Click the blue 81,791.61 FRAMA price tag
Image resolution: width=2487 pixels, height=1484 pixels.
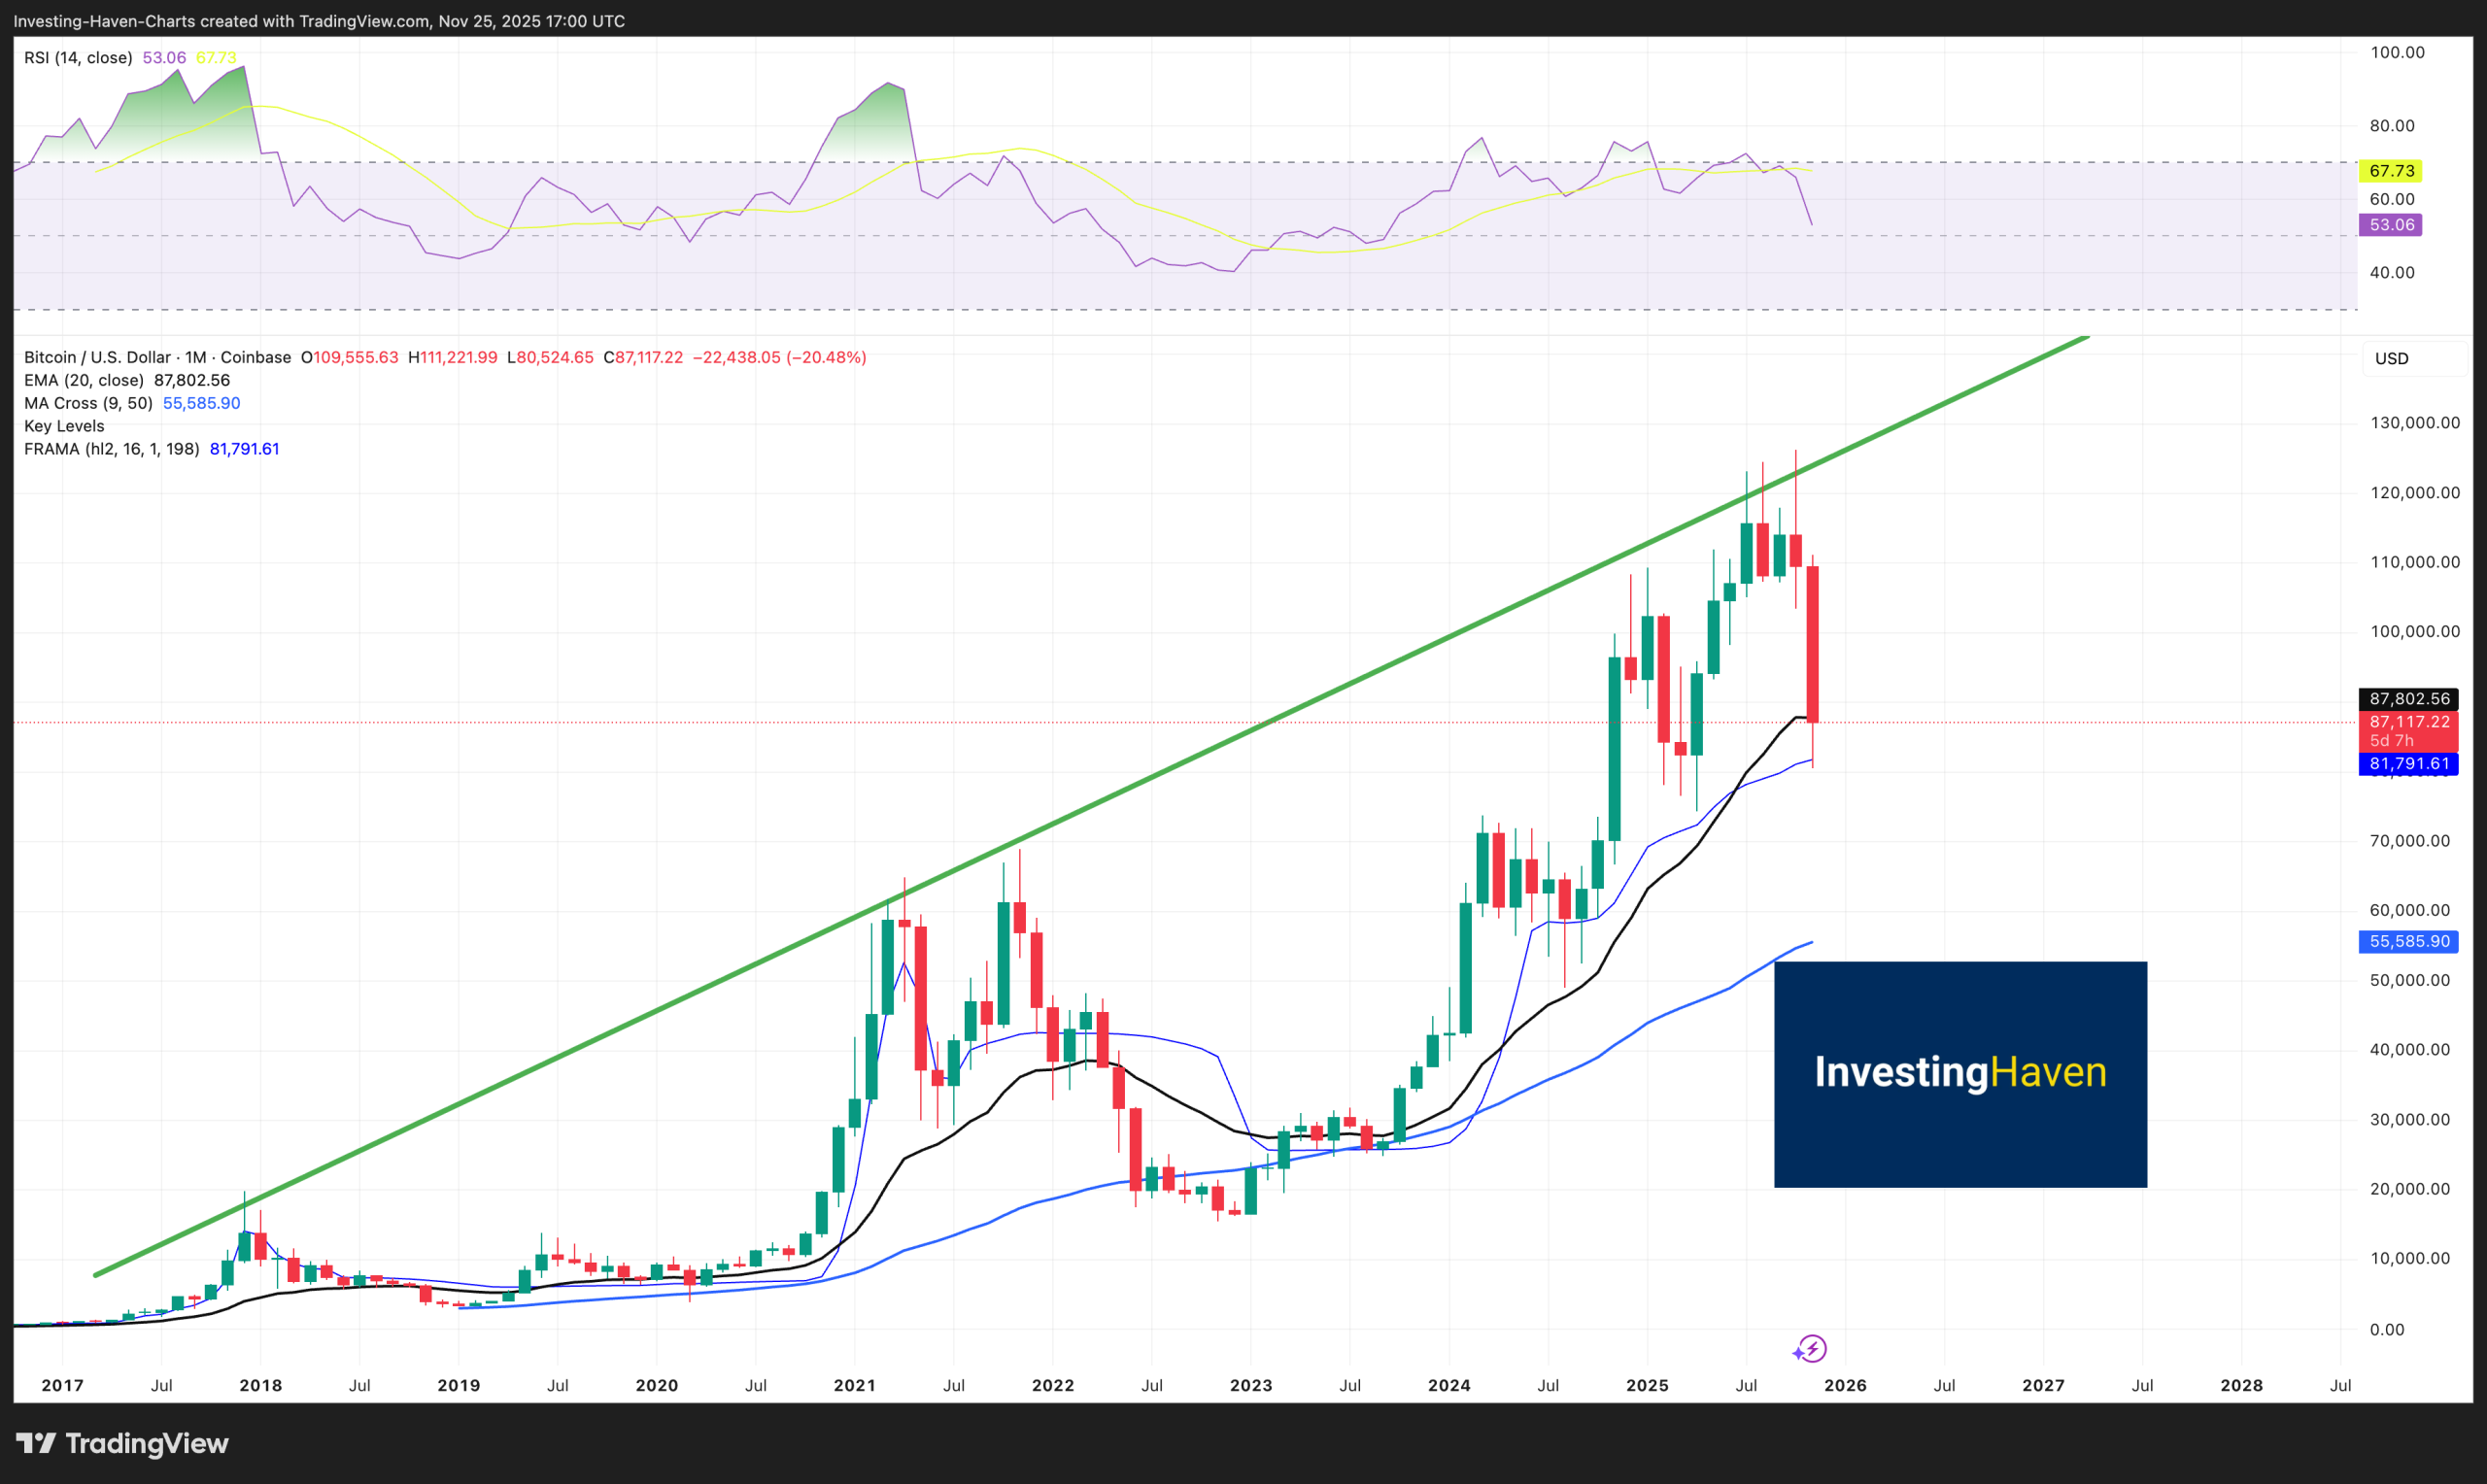(2408, 763)
